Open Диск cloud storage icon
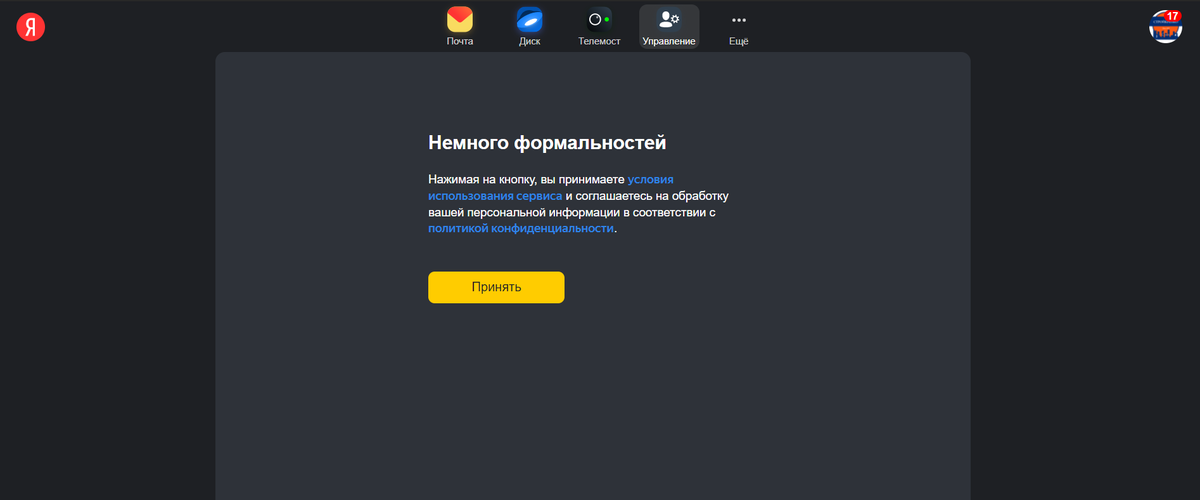1200x500 pixels. pyautogui.click(x=530, y=27)
